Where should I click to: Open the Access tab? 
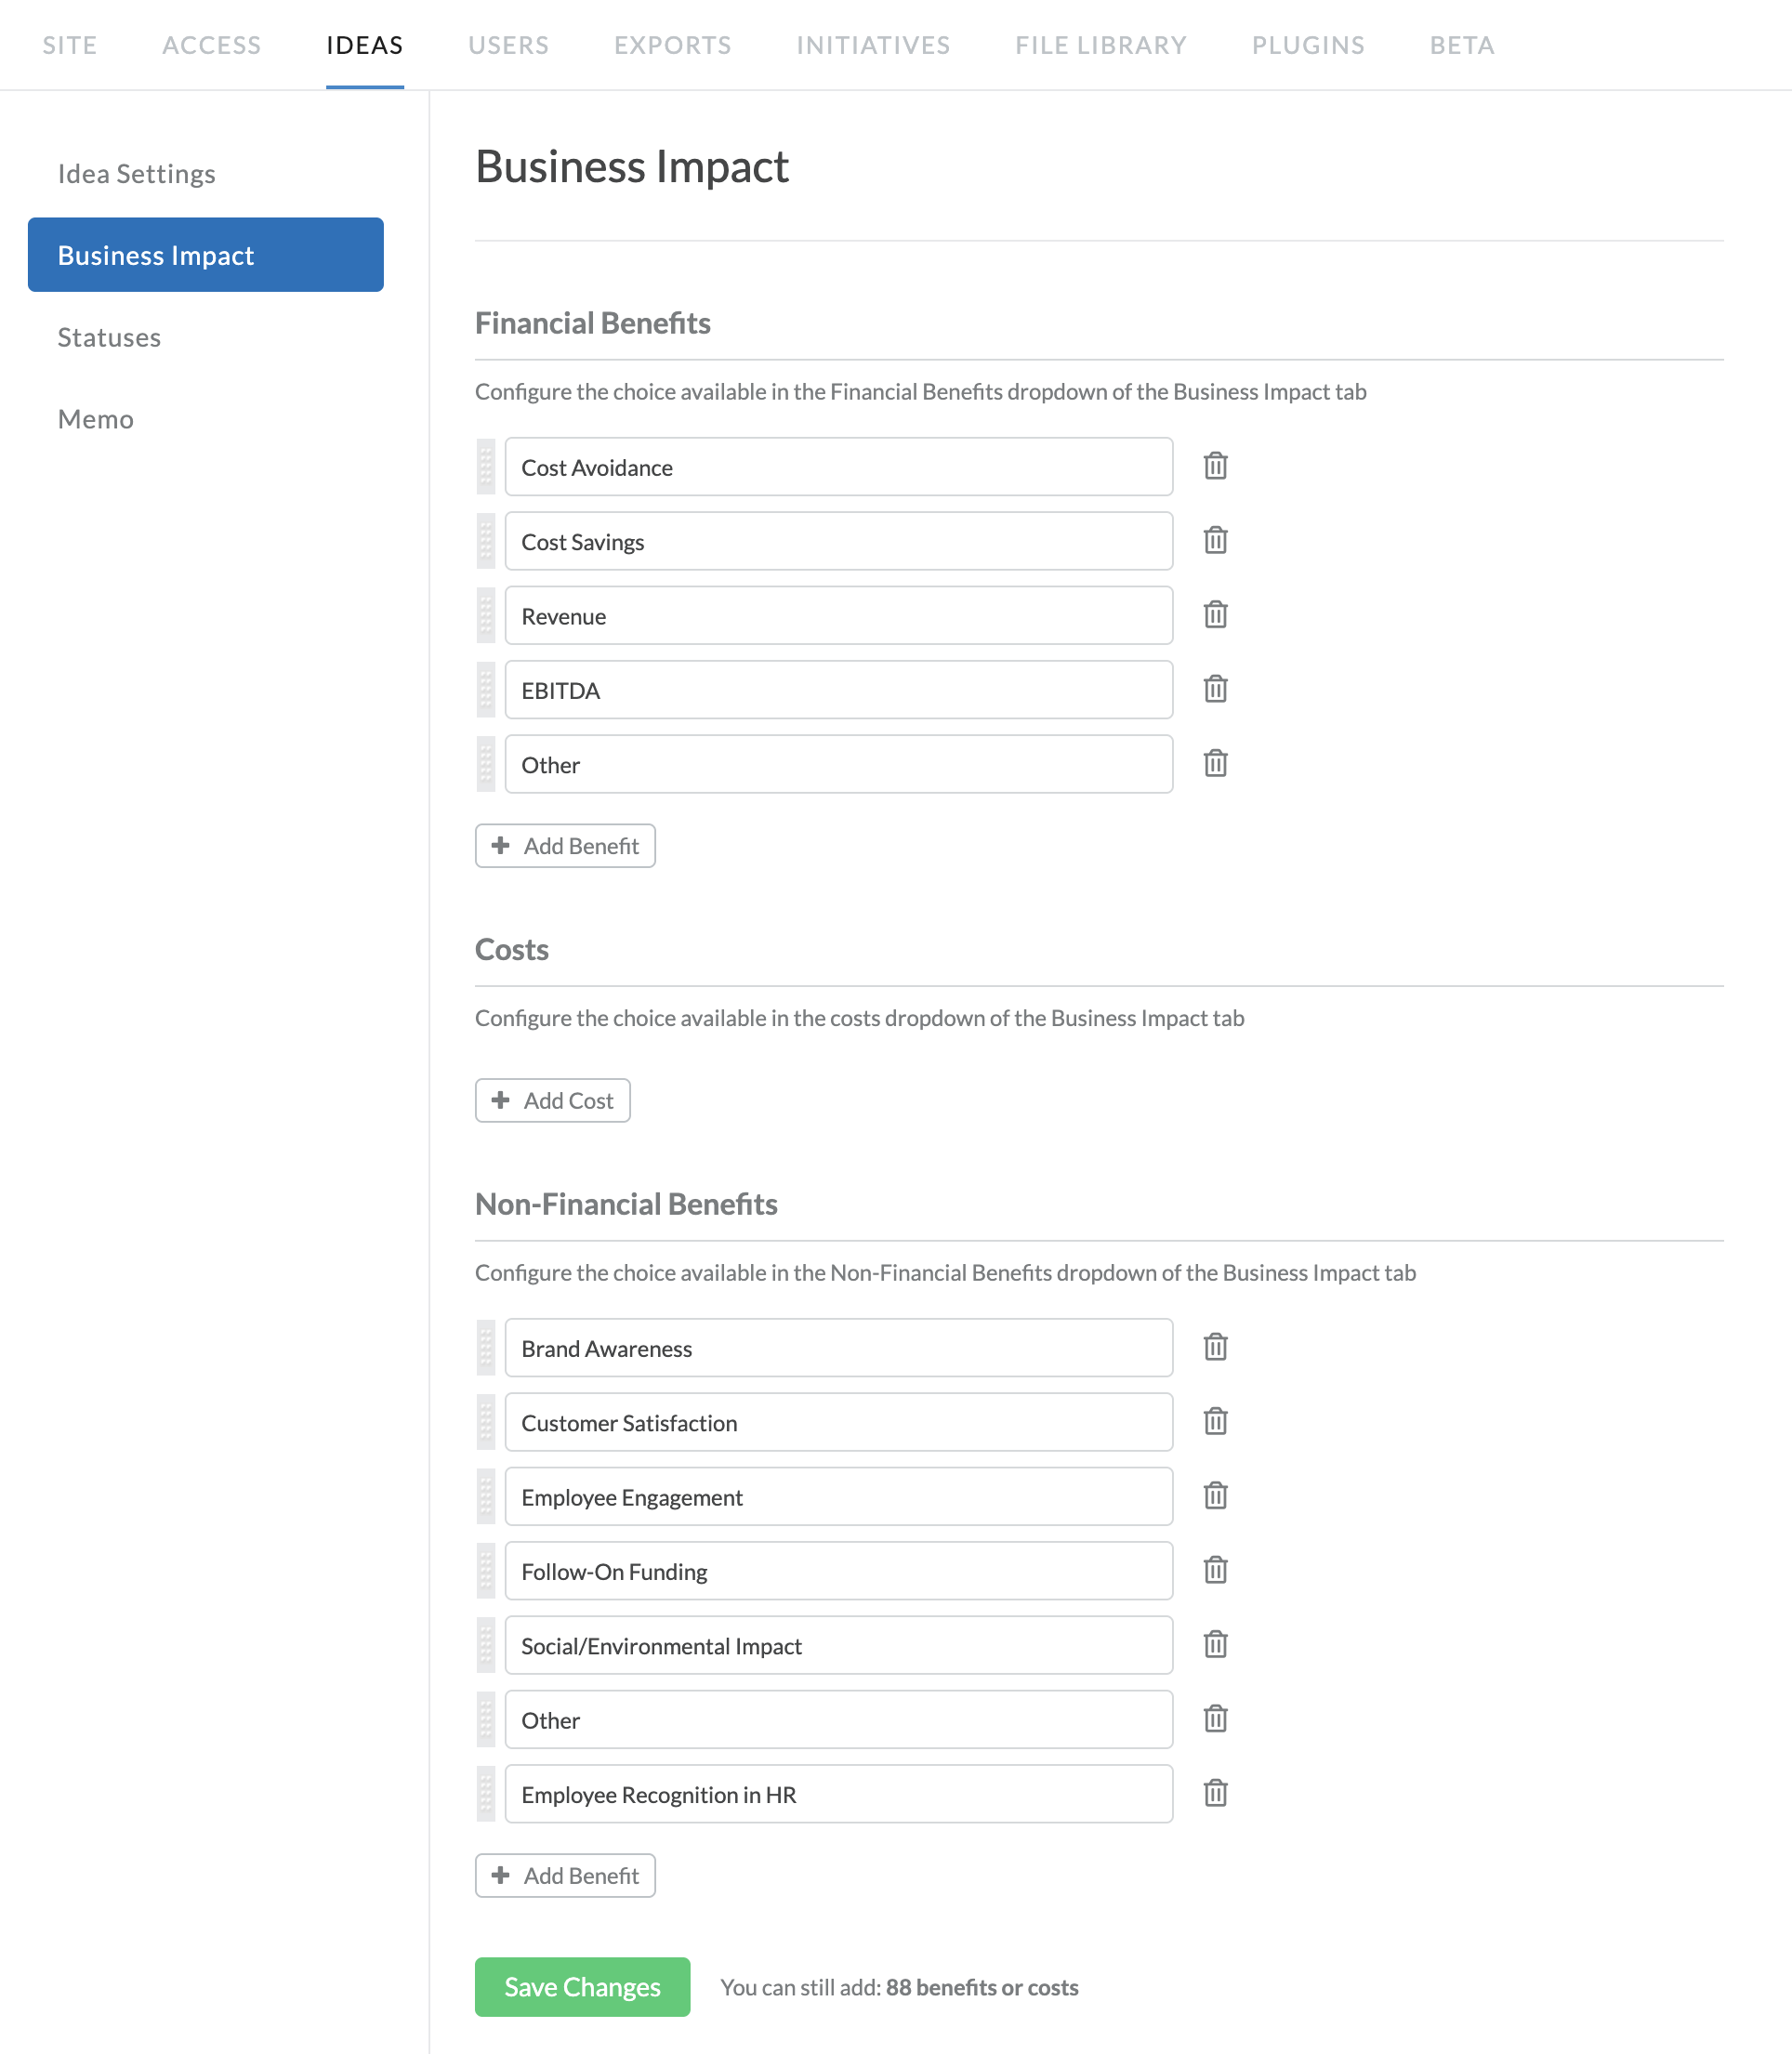tap(212, 45)
